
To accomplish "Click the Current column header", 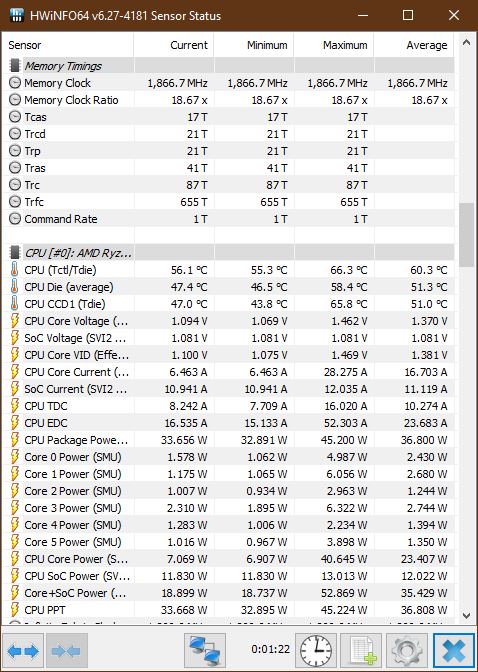I will point(174,45).
